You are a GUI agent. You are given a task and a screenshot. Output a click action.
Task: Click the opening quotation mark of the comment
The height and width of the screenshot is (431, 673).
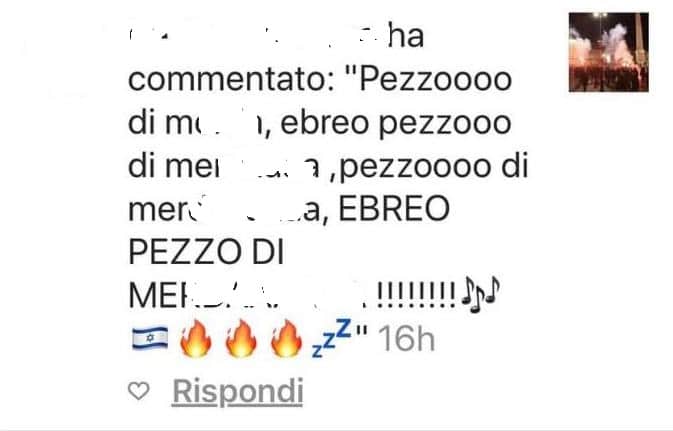coord(354,72)
